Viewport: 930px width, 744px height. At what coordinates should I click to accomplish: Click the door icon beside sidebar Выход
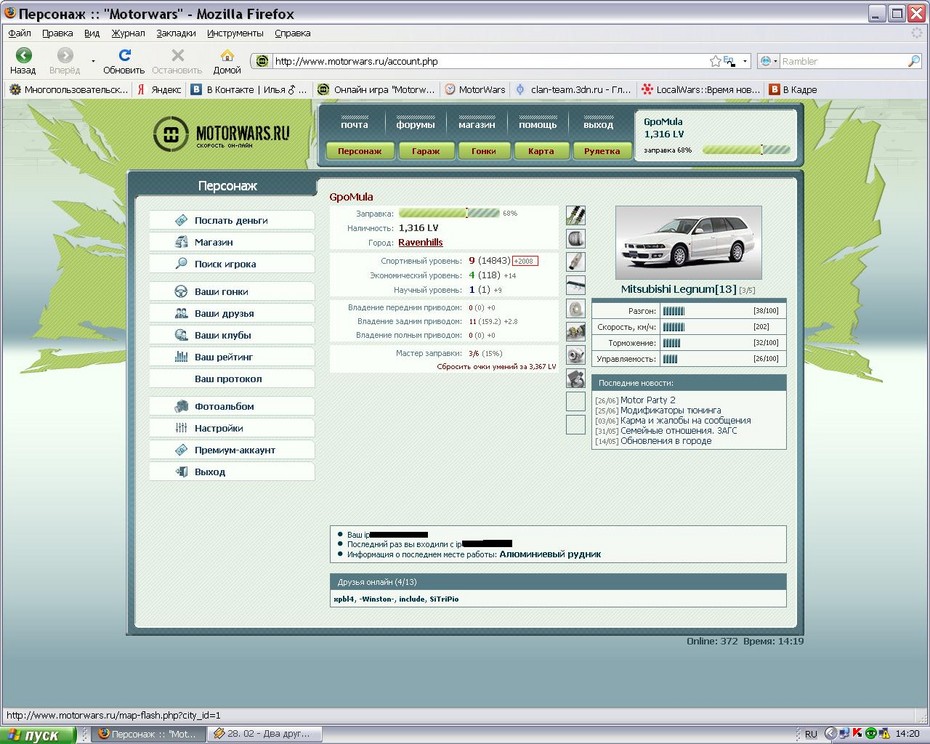click(181, 472)
